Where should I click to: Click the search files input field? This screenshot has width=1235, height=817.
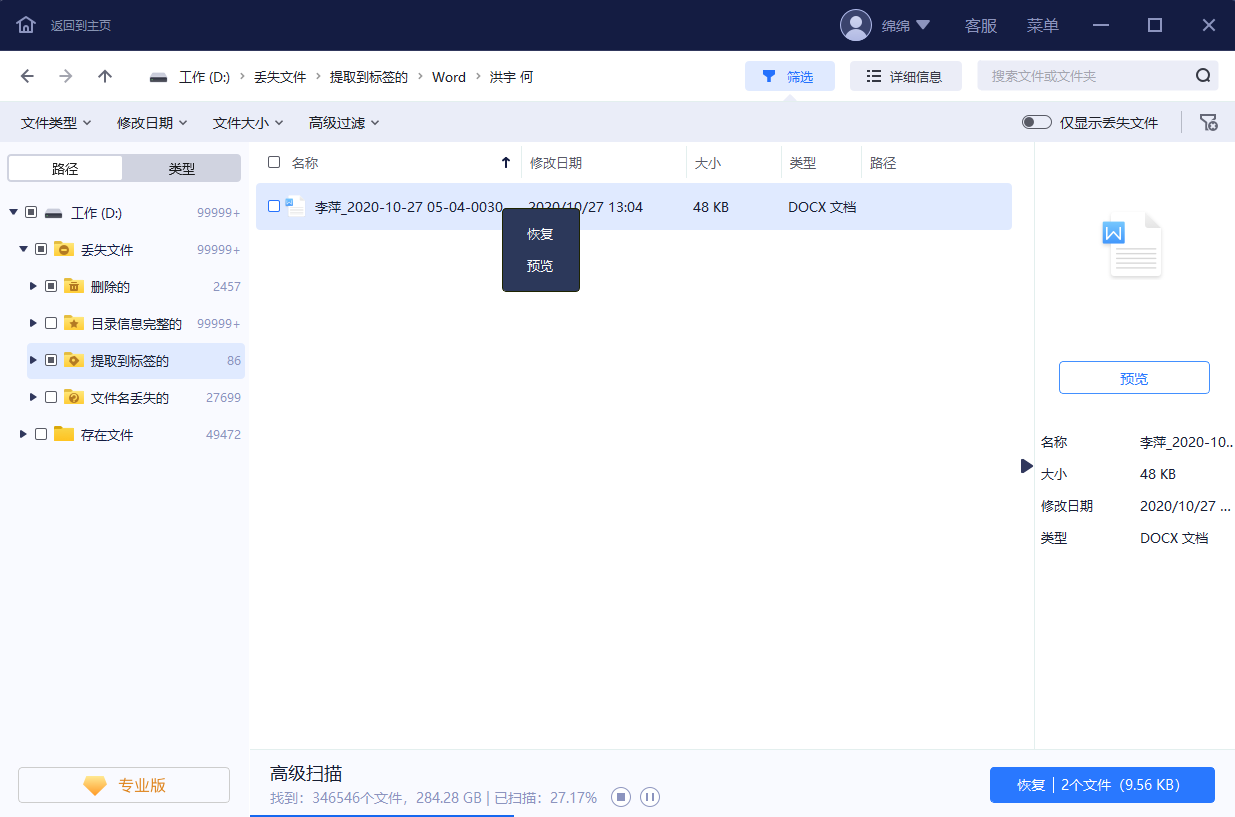pyautogui.click(x=1085, y=76)
